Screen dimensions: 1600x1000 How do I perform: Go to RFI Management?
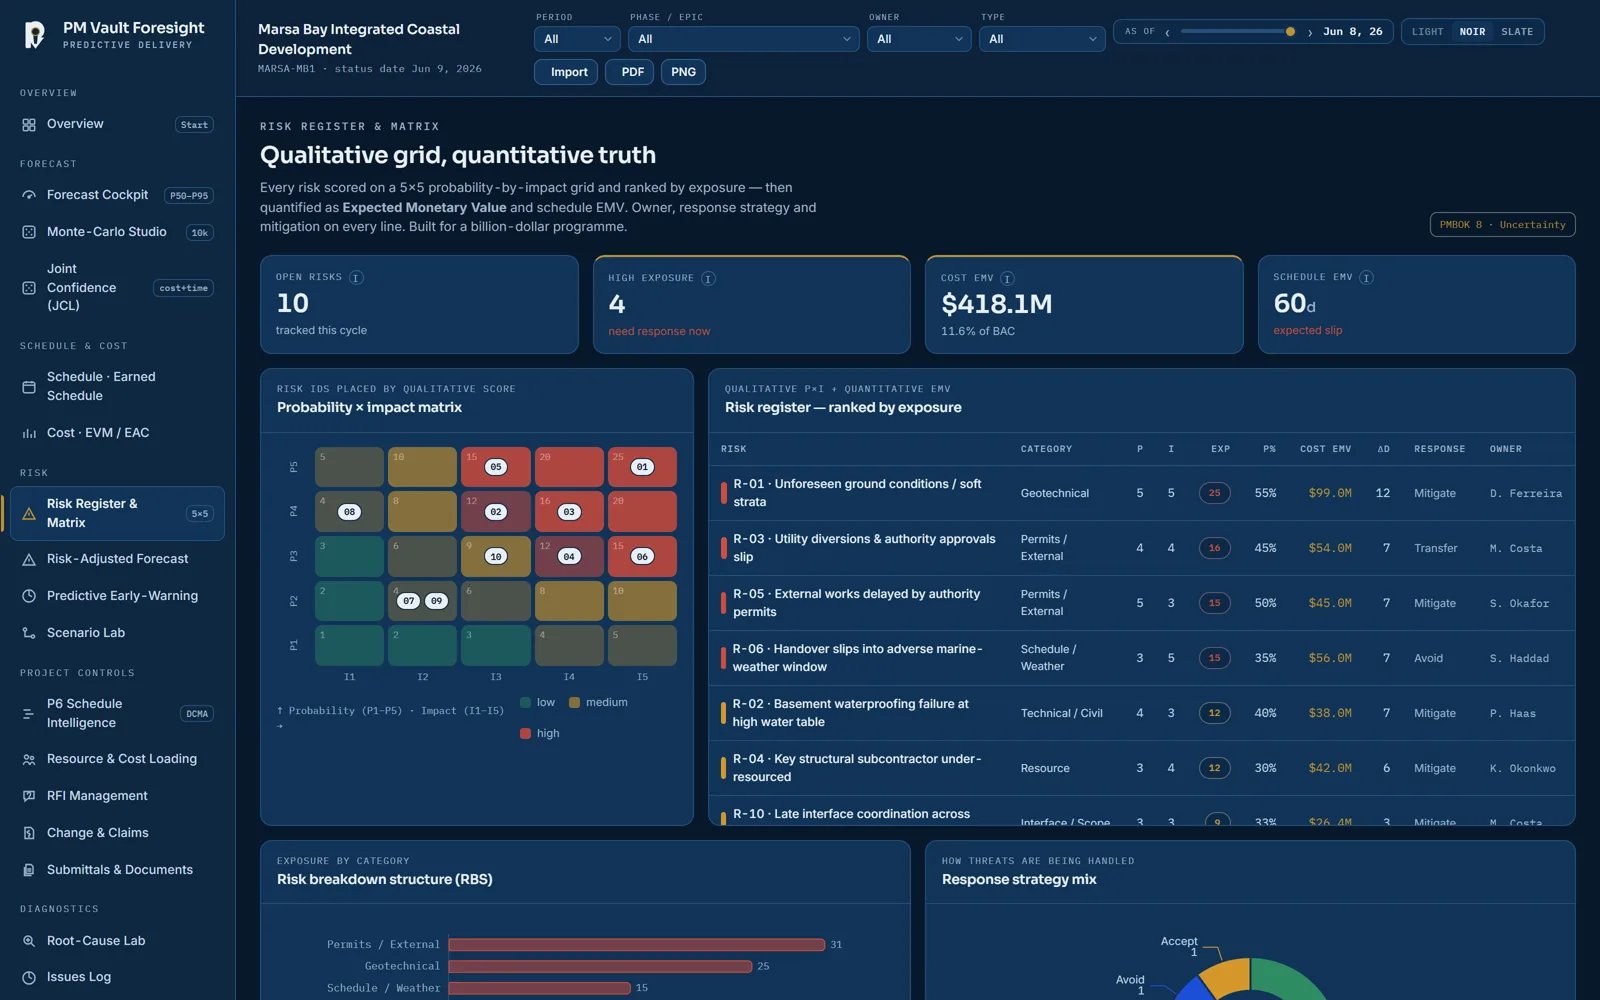(117, 796)
